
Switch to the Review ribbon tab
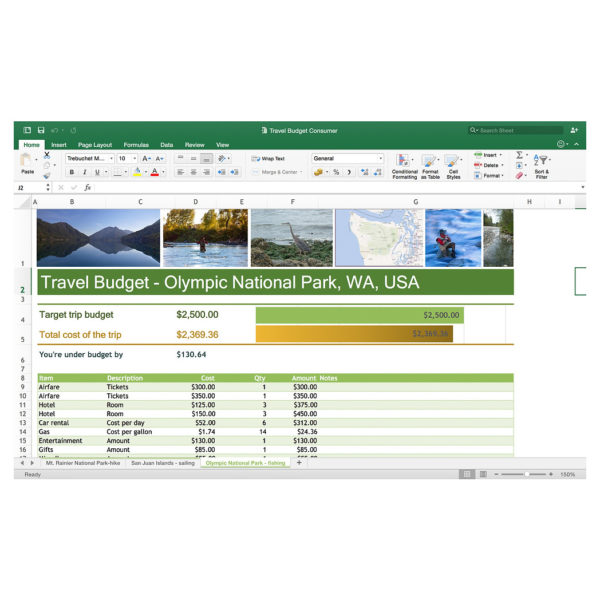[194, 145]
